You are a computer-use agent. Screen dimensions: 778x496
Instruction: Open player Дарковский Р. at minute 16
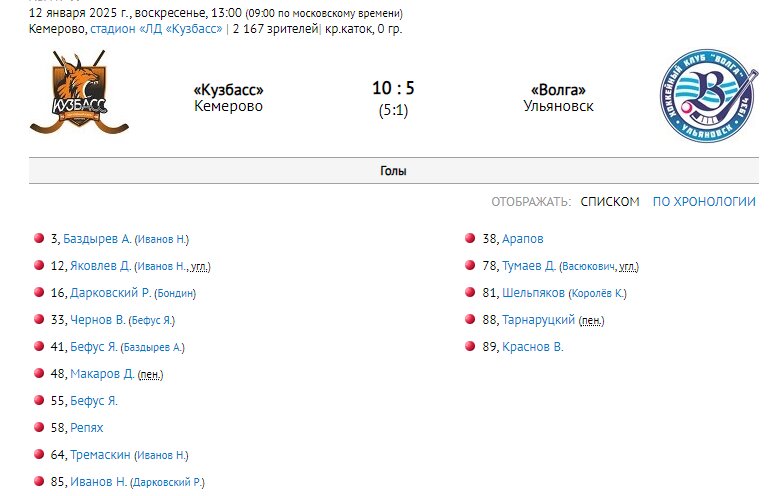click(110, 293)
